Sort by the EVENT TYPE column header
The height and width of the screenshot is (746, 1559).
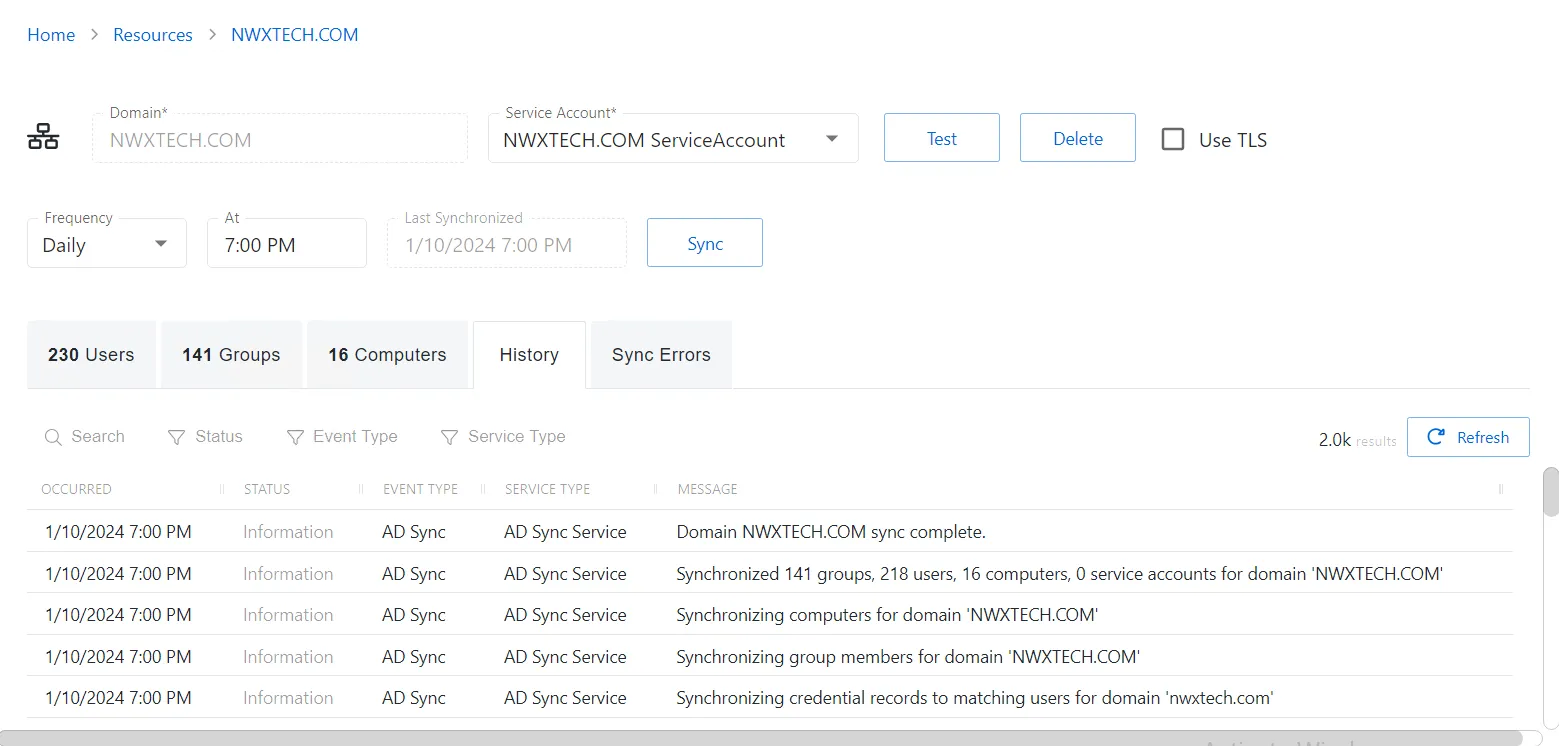420,489
